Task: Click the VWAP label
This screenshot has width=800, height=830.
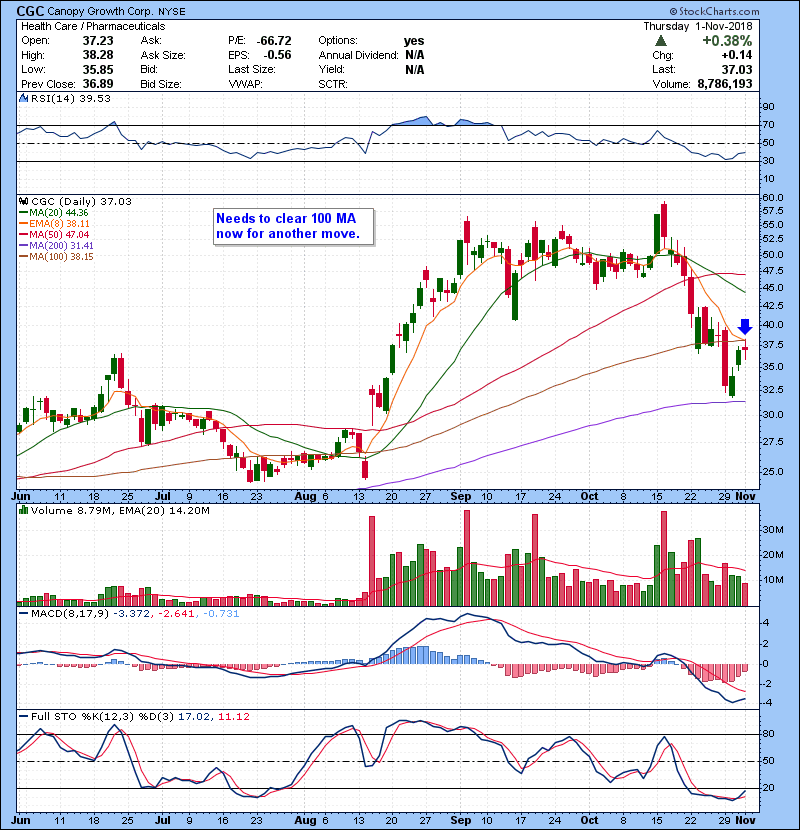Action: click(246, 84)
